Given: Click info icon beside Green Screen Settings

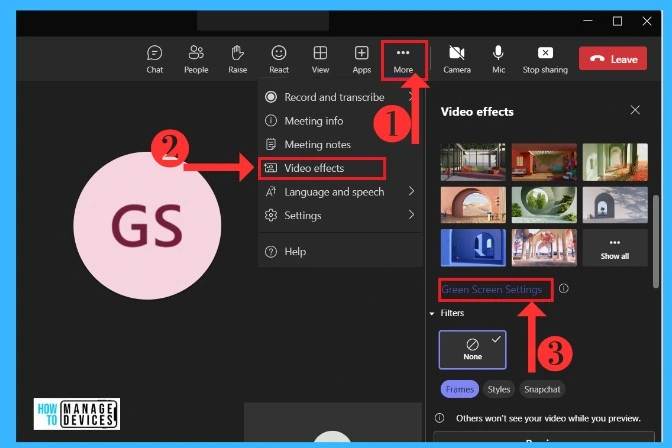Looking at the screenshot, I should [x=564, y=289].
